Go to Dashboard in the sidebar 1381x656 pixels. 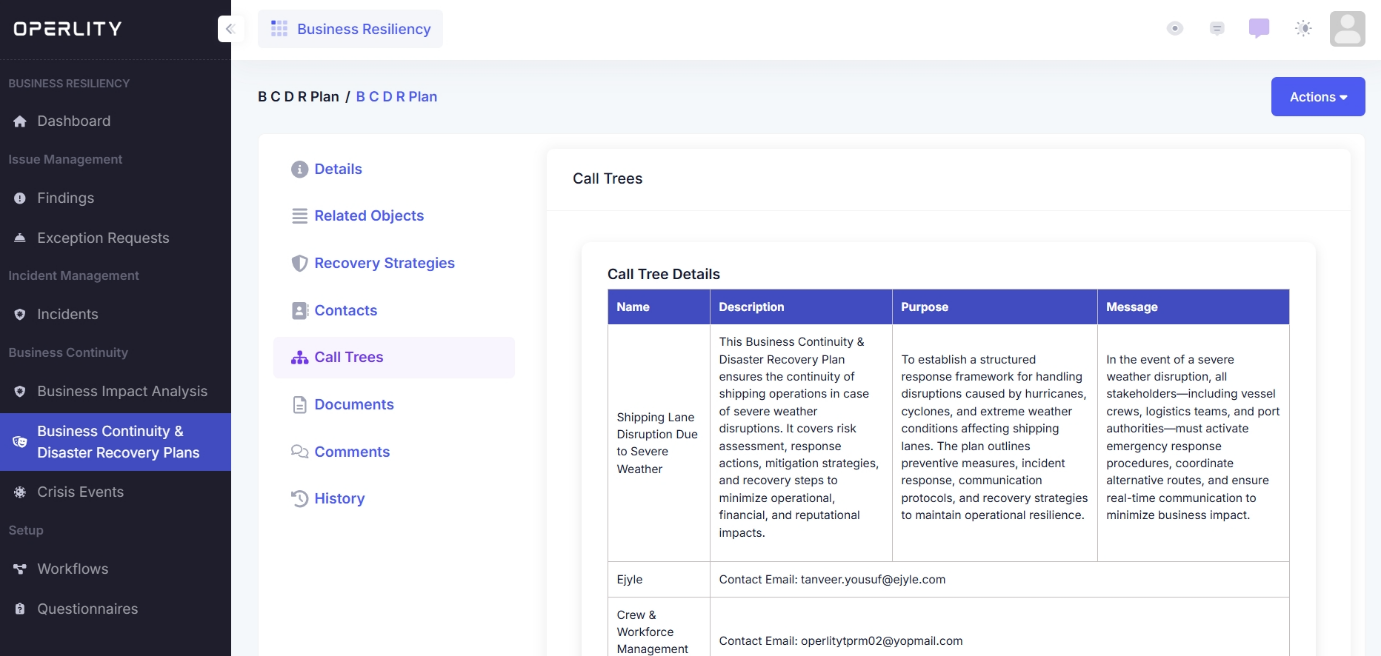(x=73, y=121)
